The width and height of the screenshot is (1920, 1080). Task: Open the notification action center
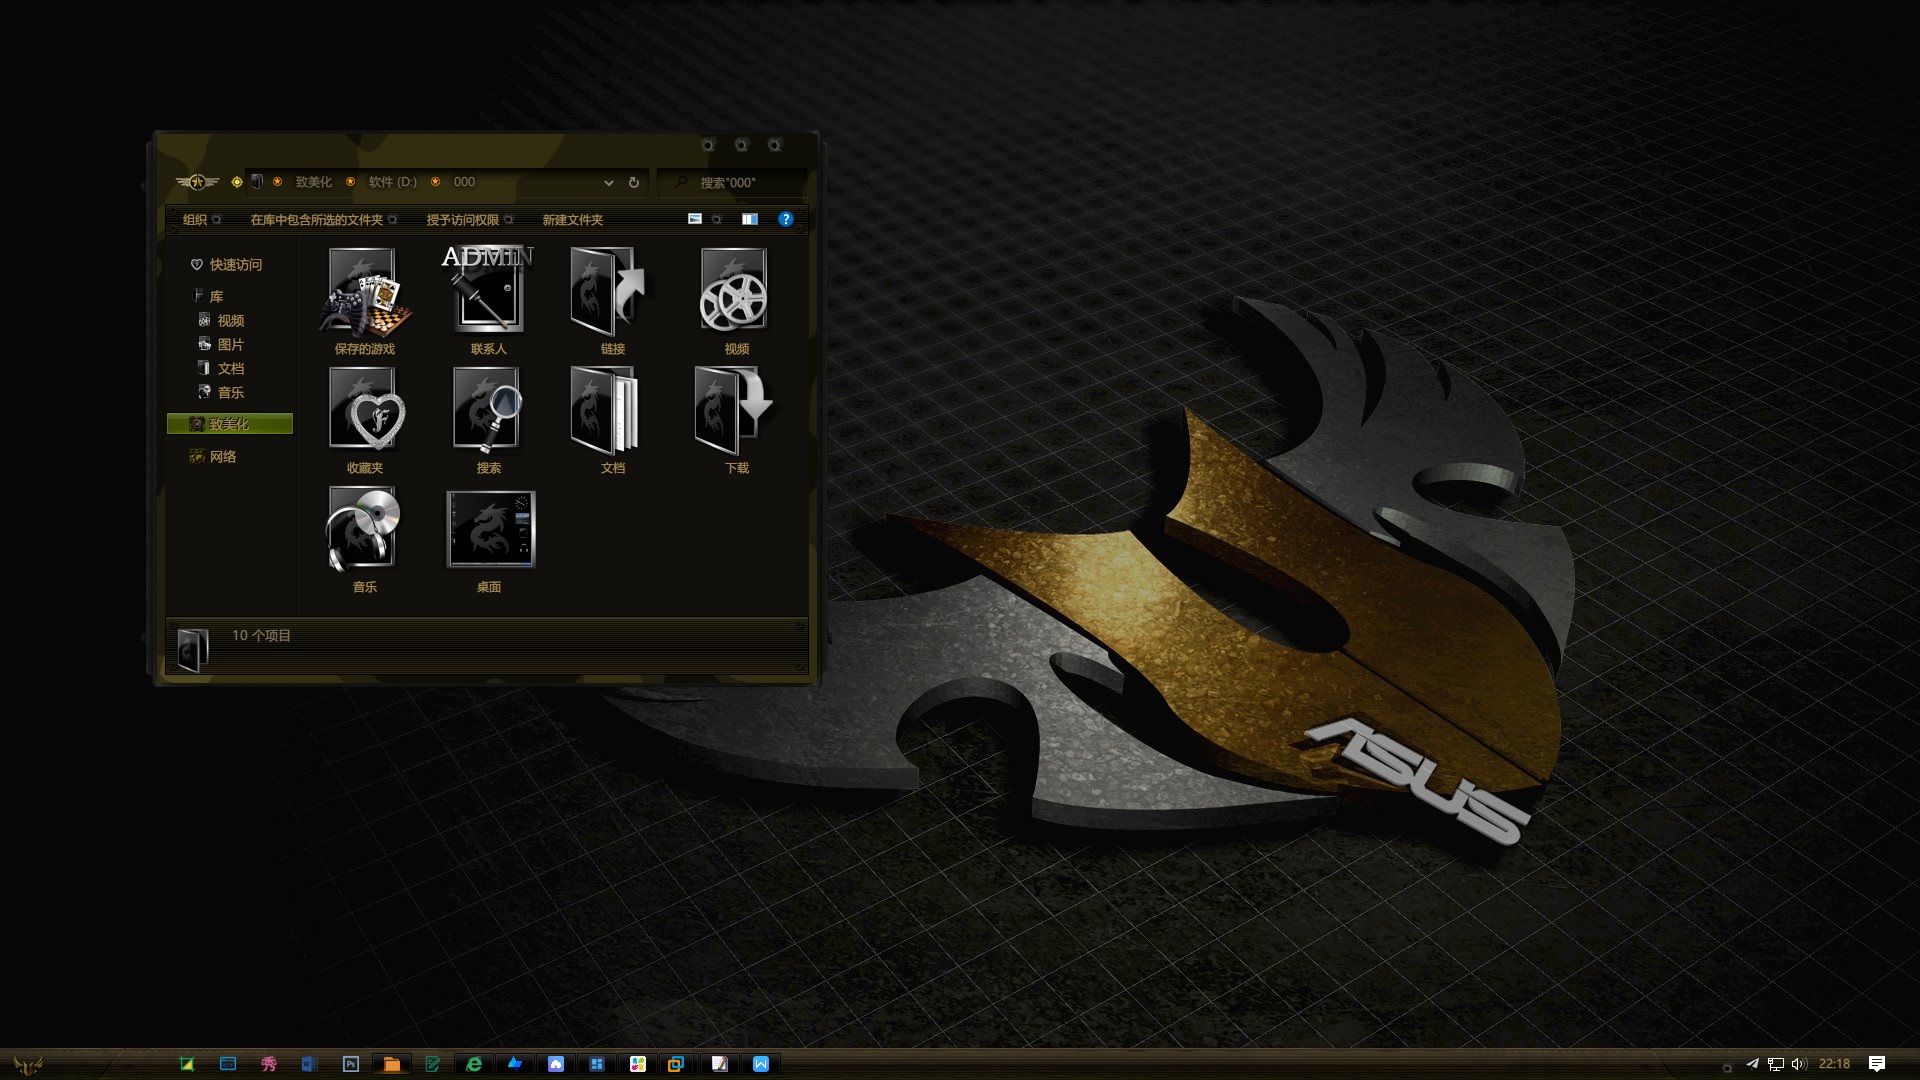pyautogui.click(x=1877, y=1064)
